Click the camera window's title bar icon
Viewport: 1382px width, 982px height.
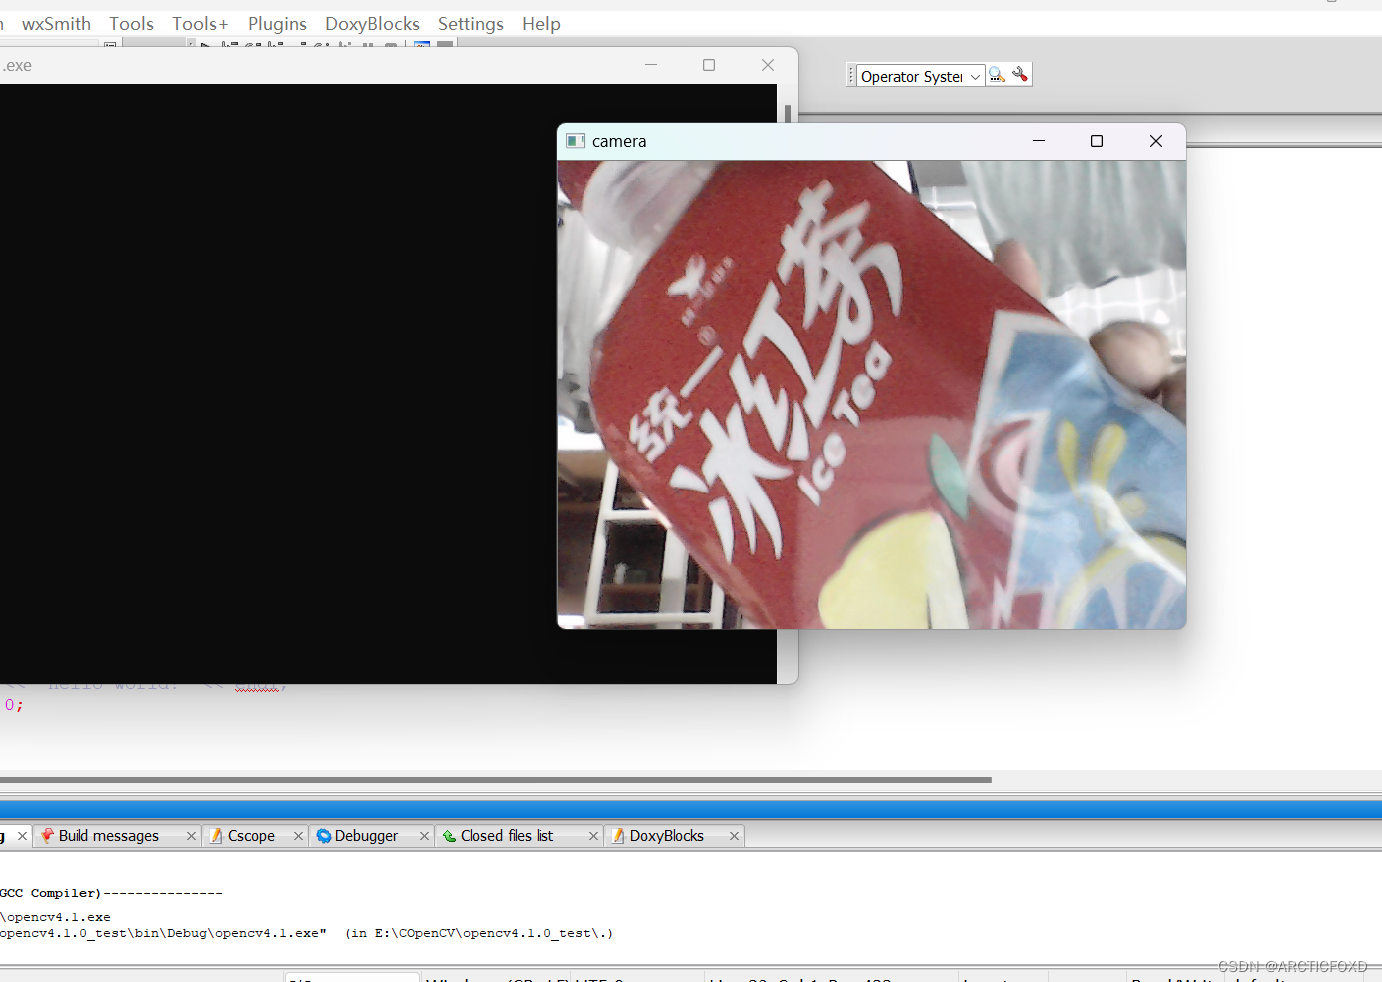[x=575, y=141]
